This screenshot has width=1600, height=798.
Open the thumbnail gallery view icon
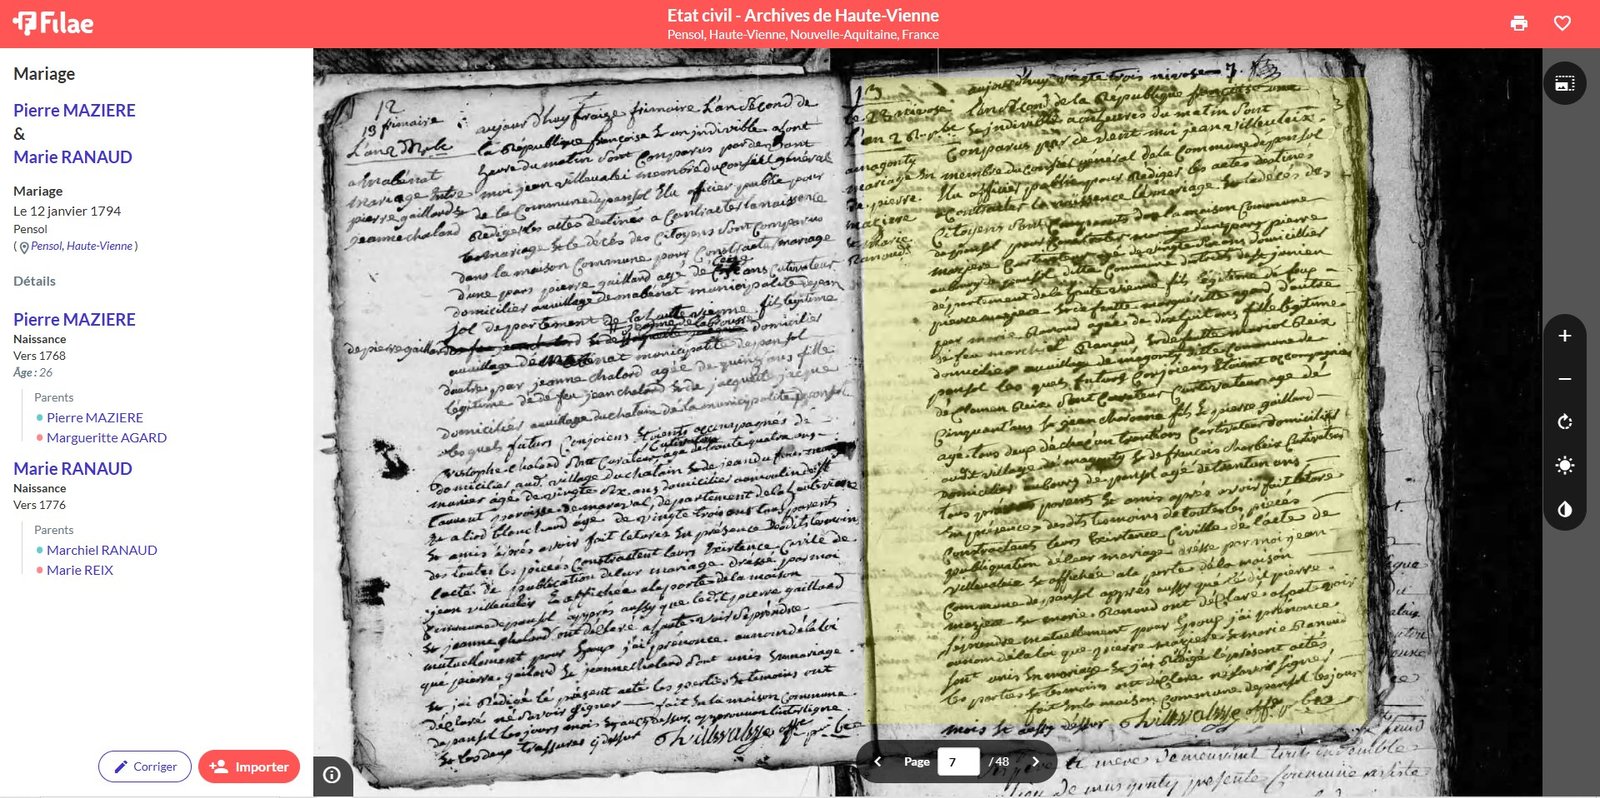tap(1565, 83)
